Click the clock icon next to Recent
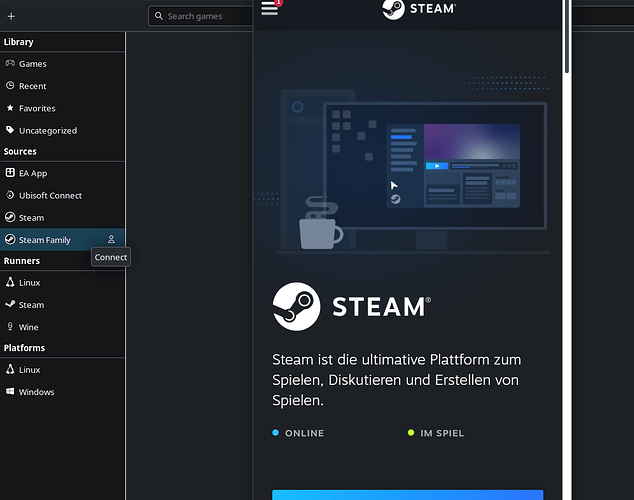 click(10, 86)
